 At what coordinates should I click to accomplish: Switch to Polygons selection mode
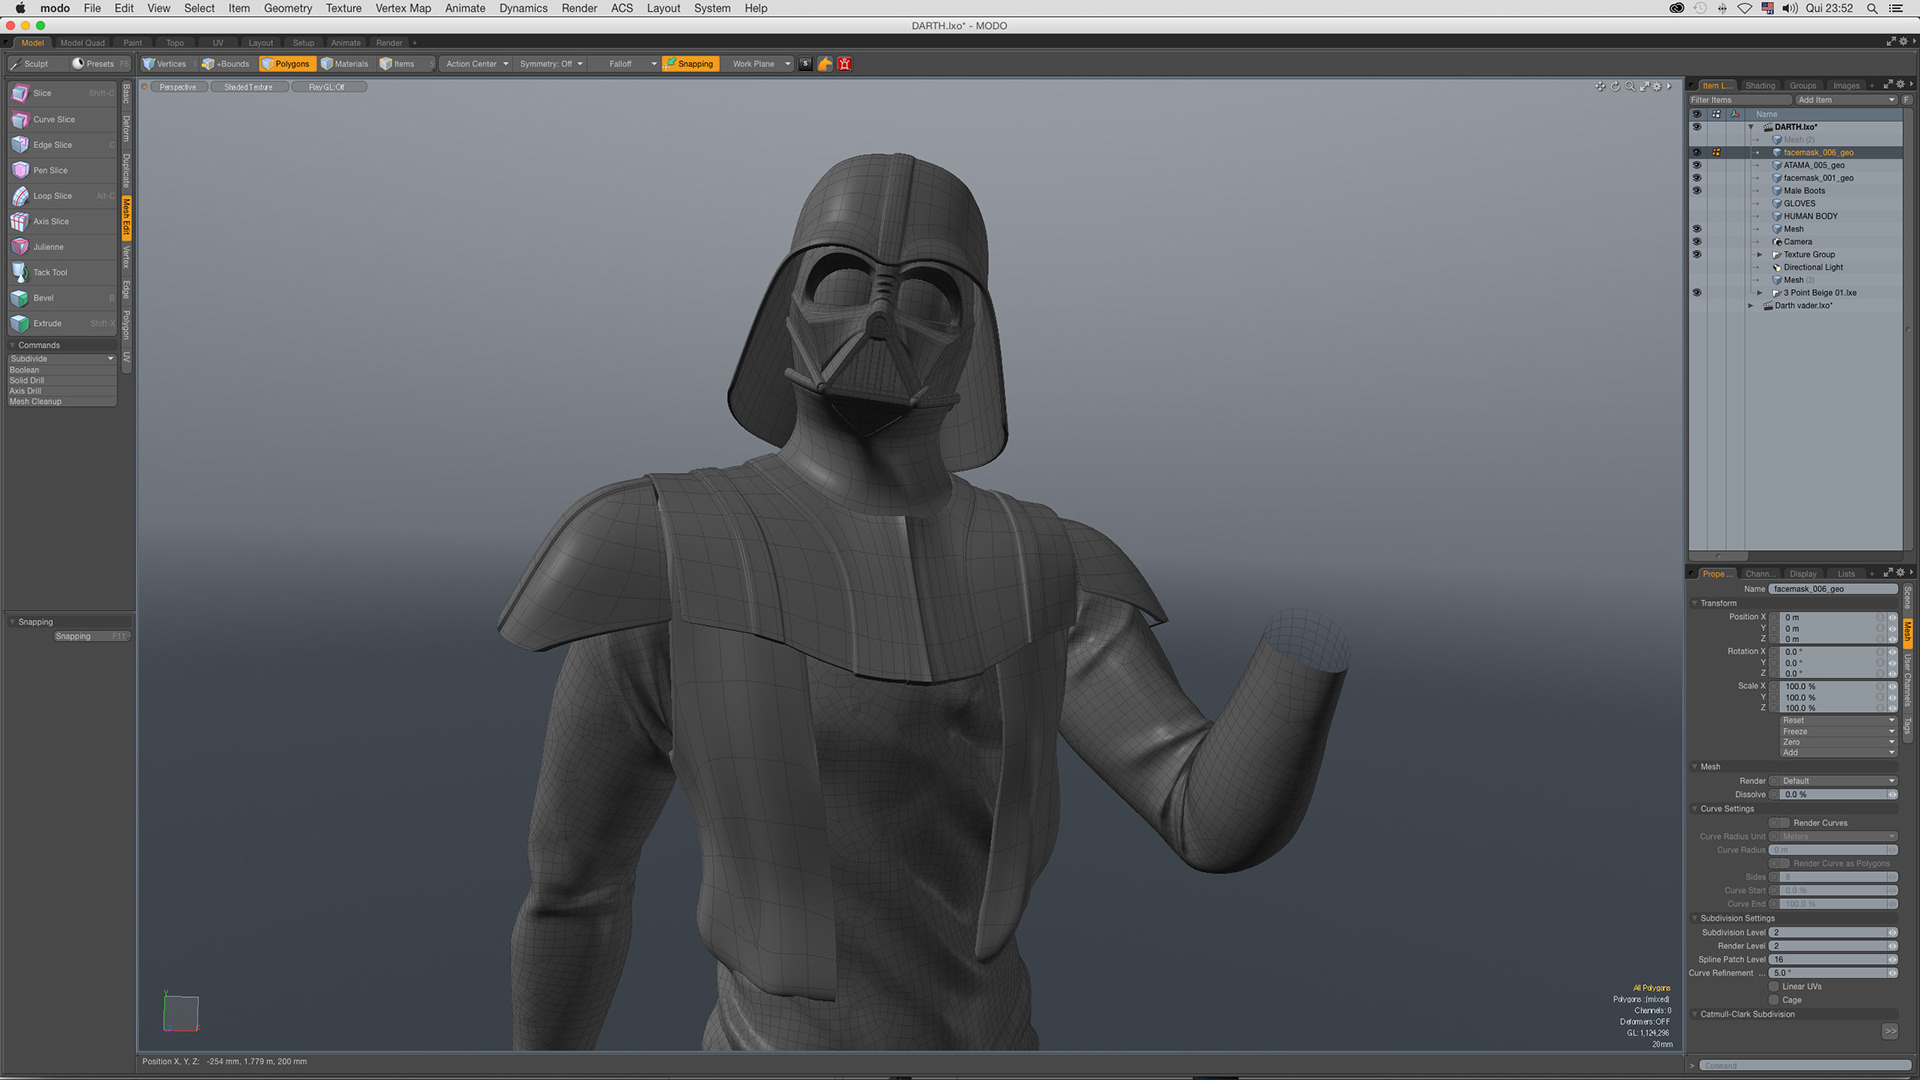point(287,64)
